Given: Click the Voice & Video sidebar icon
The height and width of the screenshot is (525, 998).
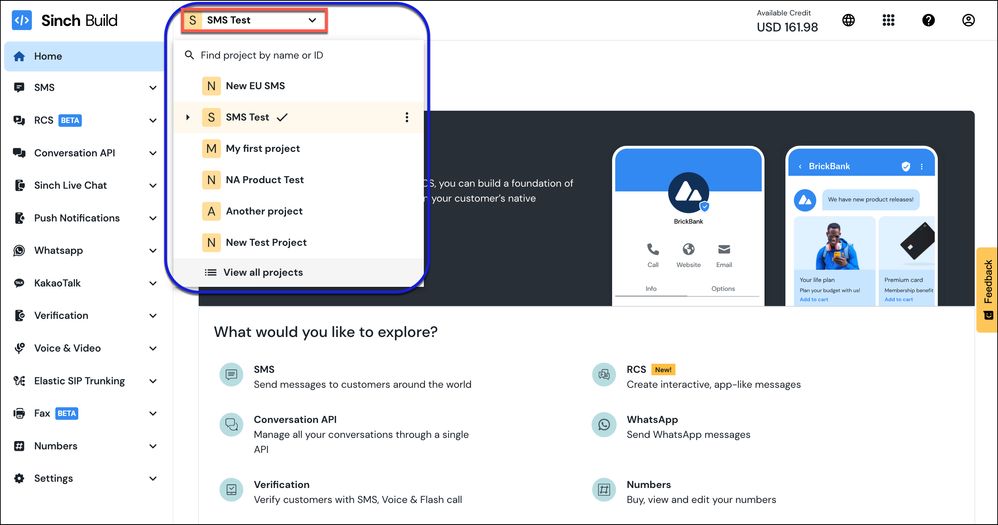Looking at the screenshot, I should (x=19, y=348).
